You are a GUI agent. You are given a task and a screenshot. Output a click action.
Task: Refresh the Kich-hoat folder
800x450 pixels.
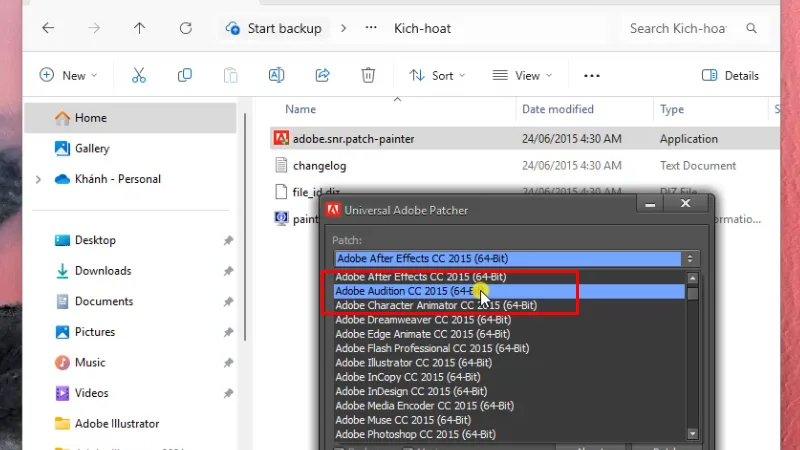click(186, 28)
